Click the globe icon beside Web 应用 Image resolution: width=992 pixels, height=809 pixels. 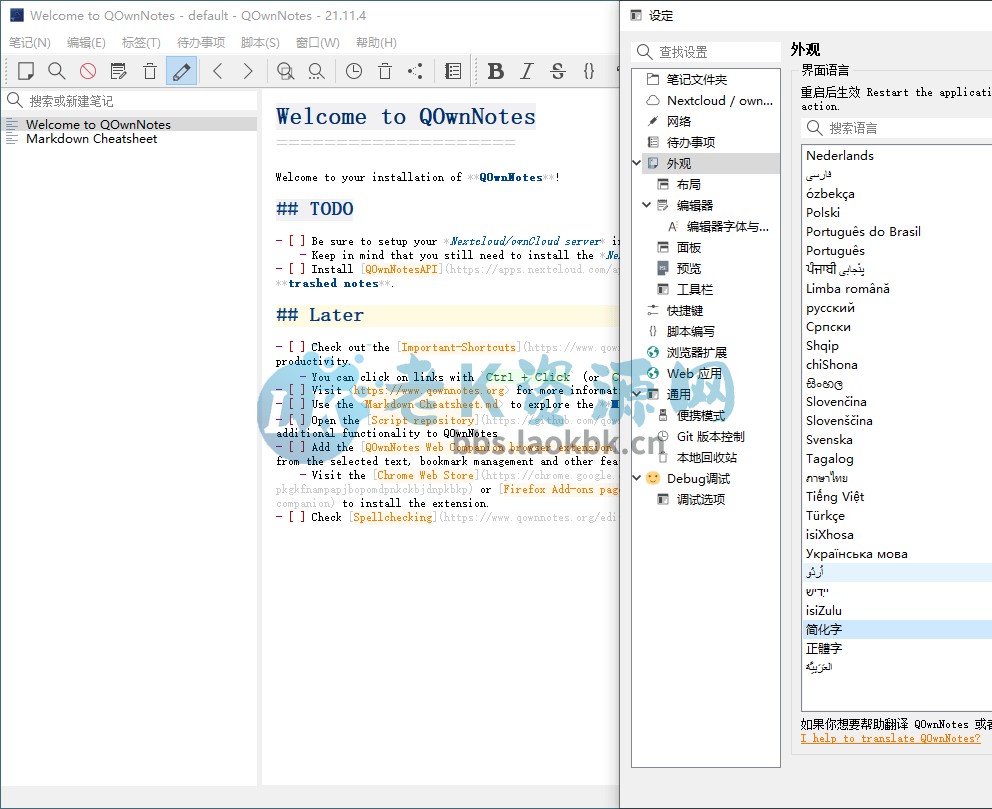653,373
